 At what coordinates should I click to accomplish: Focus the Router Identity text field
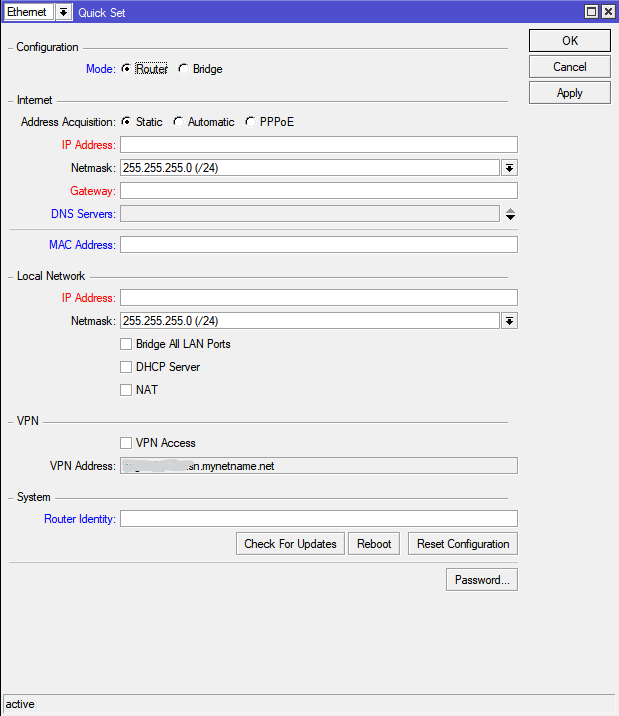point(318,519)
